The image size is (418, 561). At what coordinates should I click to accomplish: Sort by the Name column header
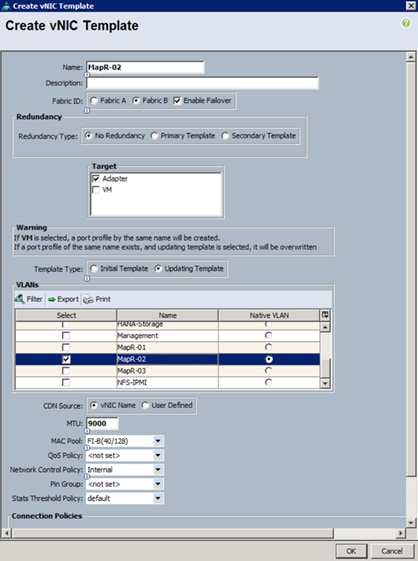pyautogui.click(x=167, y=315)
